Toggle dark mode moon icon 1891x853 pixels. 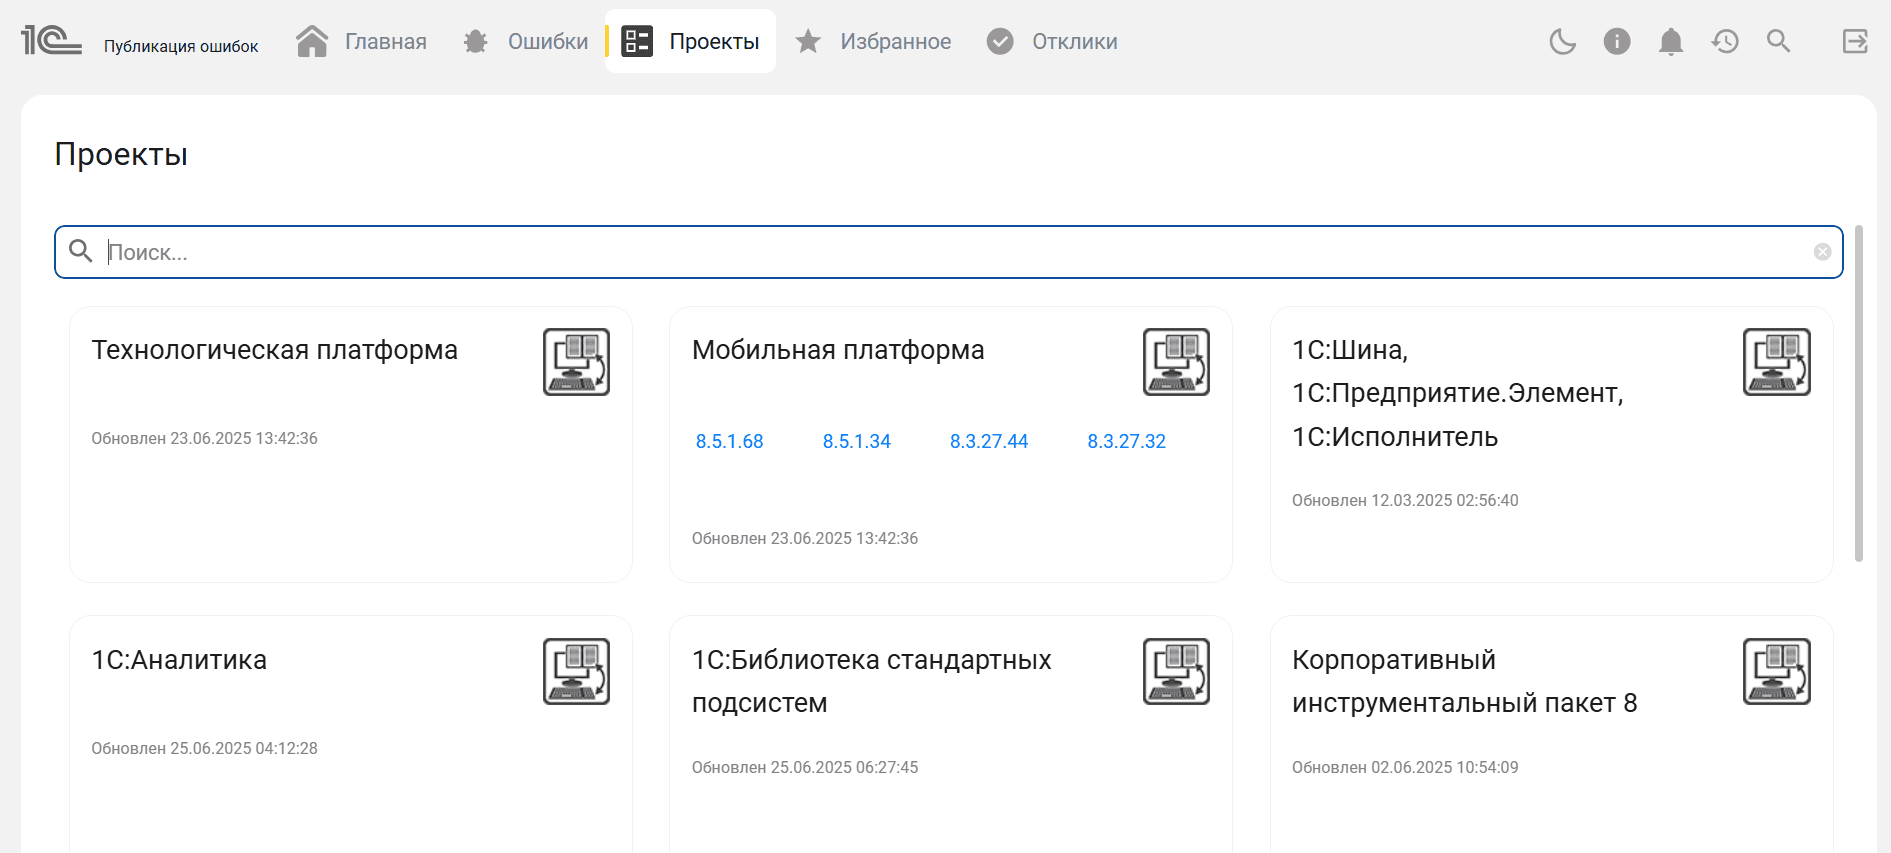pyautogui.click(x=1562, y=41)
